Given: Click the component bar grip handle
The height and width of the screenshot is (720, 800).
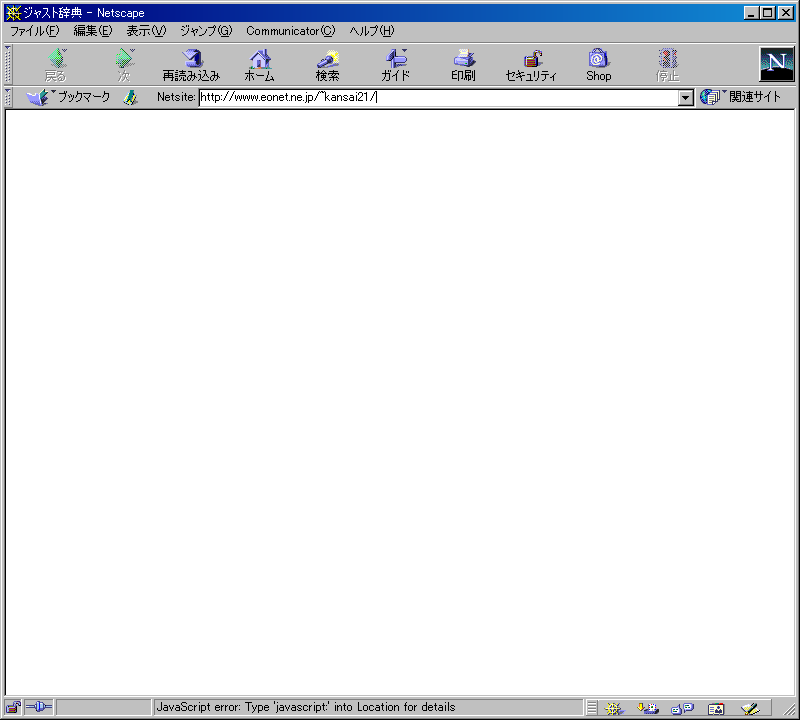Looking at the screenshot, I should 591,708.
